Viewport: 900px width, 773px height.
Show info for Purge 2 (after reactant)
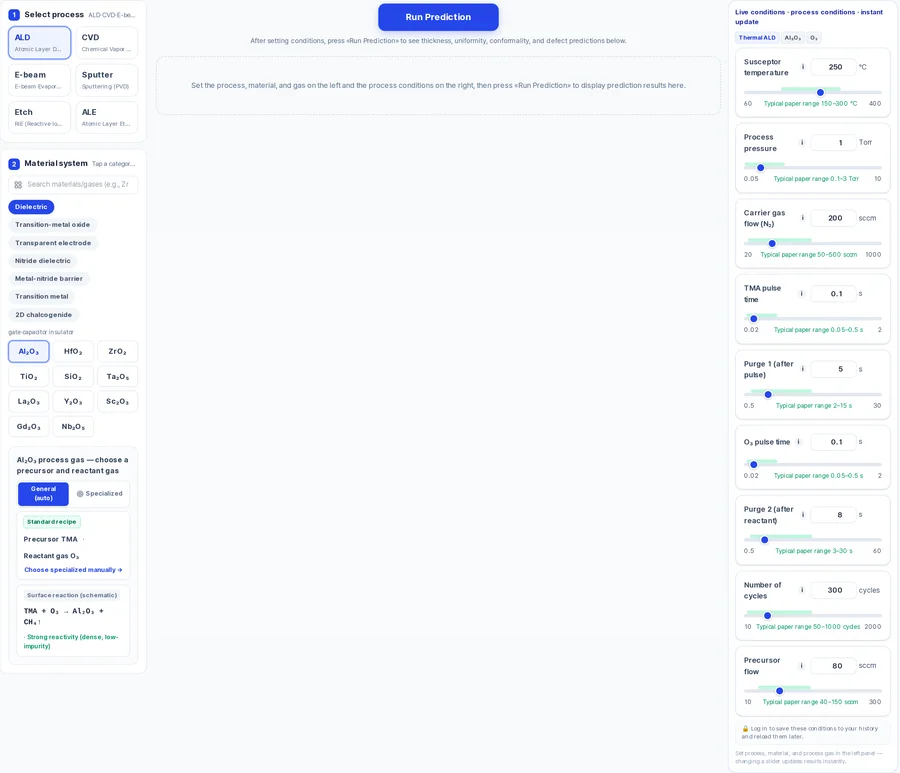click(x=802, y=515)
